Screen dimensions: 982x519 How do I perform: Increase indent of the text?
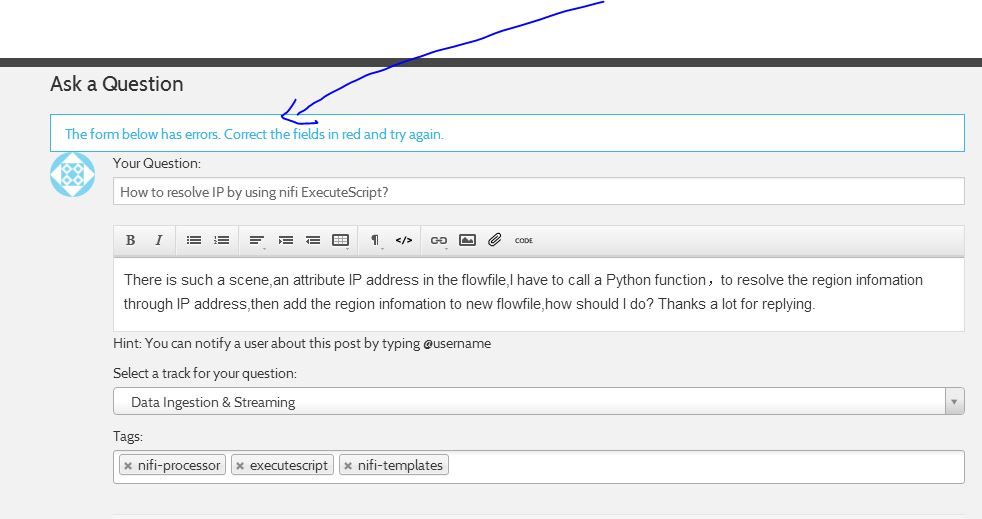tap(286, 240)
